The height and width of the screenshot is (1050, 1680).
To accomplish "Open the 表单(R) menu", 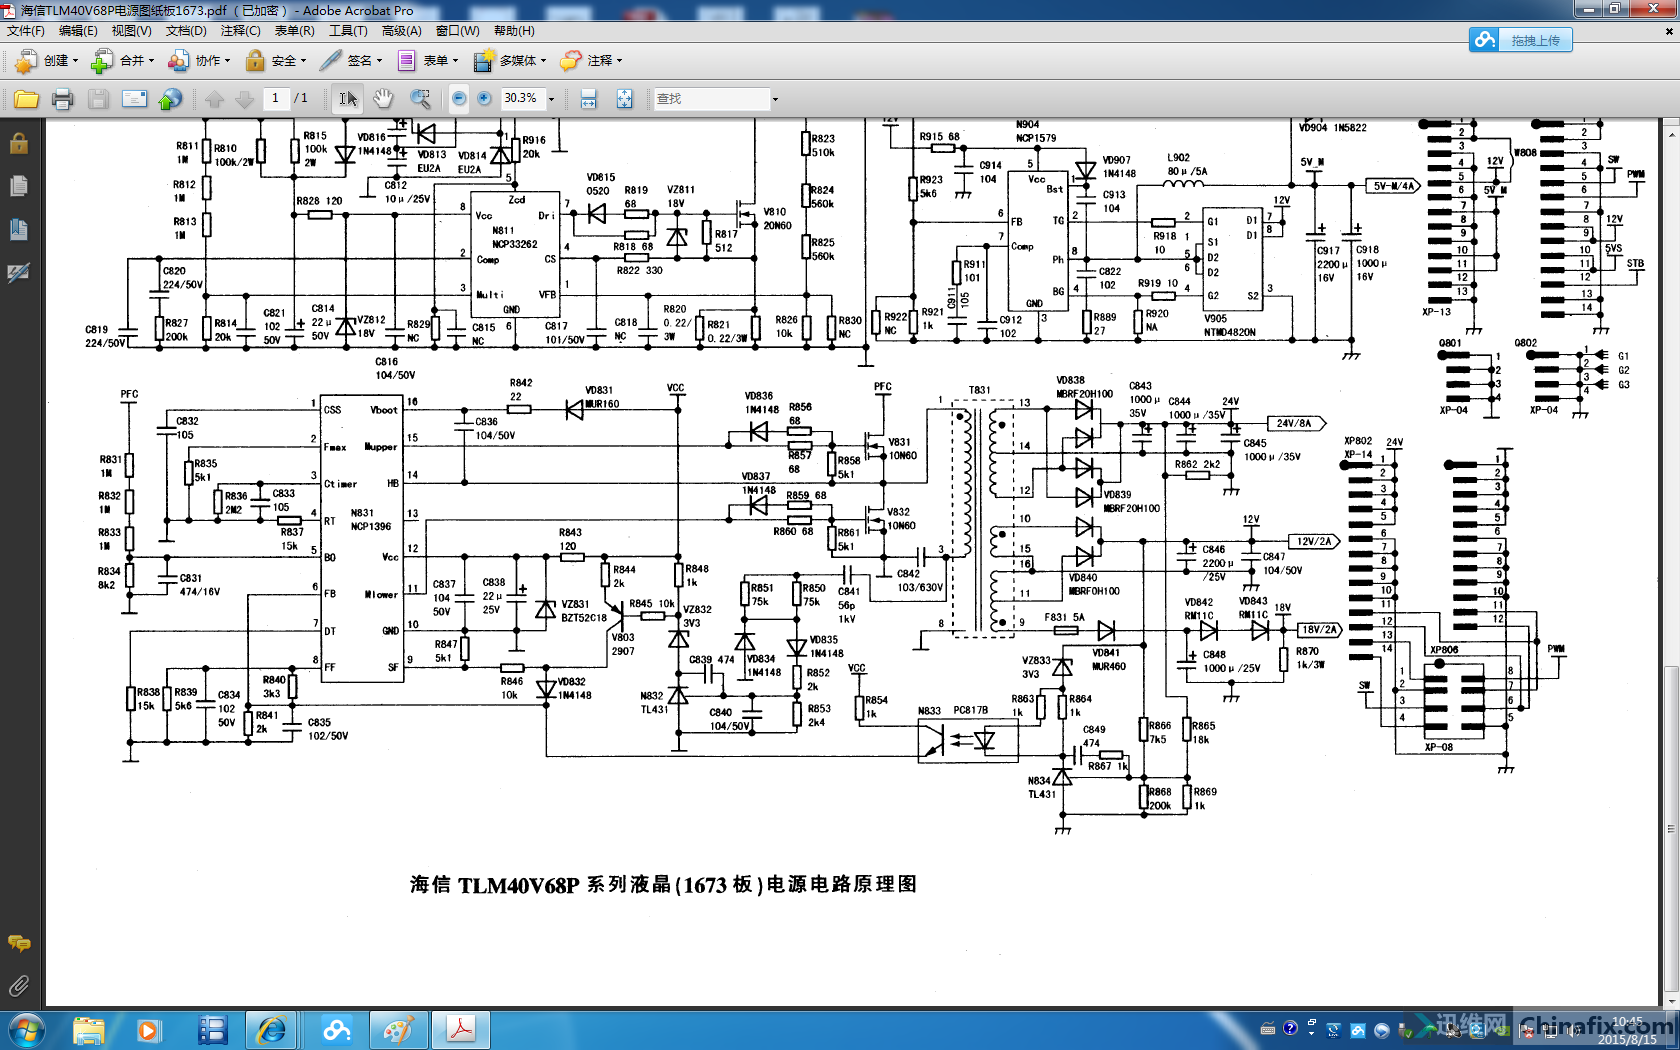I will coord(294,31).
